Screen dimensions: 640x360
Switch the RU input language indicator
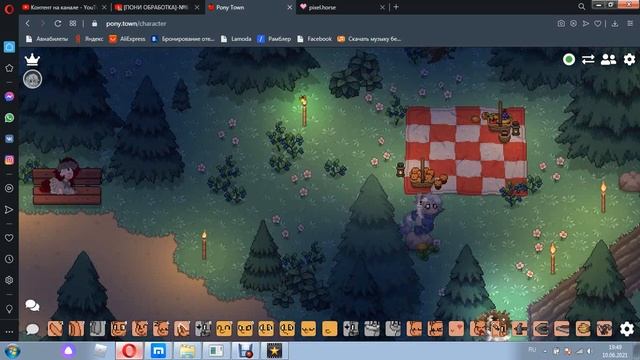click(x=532, y=350)
